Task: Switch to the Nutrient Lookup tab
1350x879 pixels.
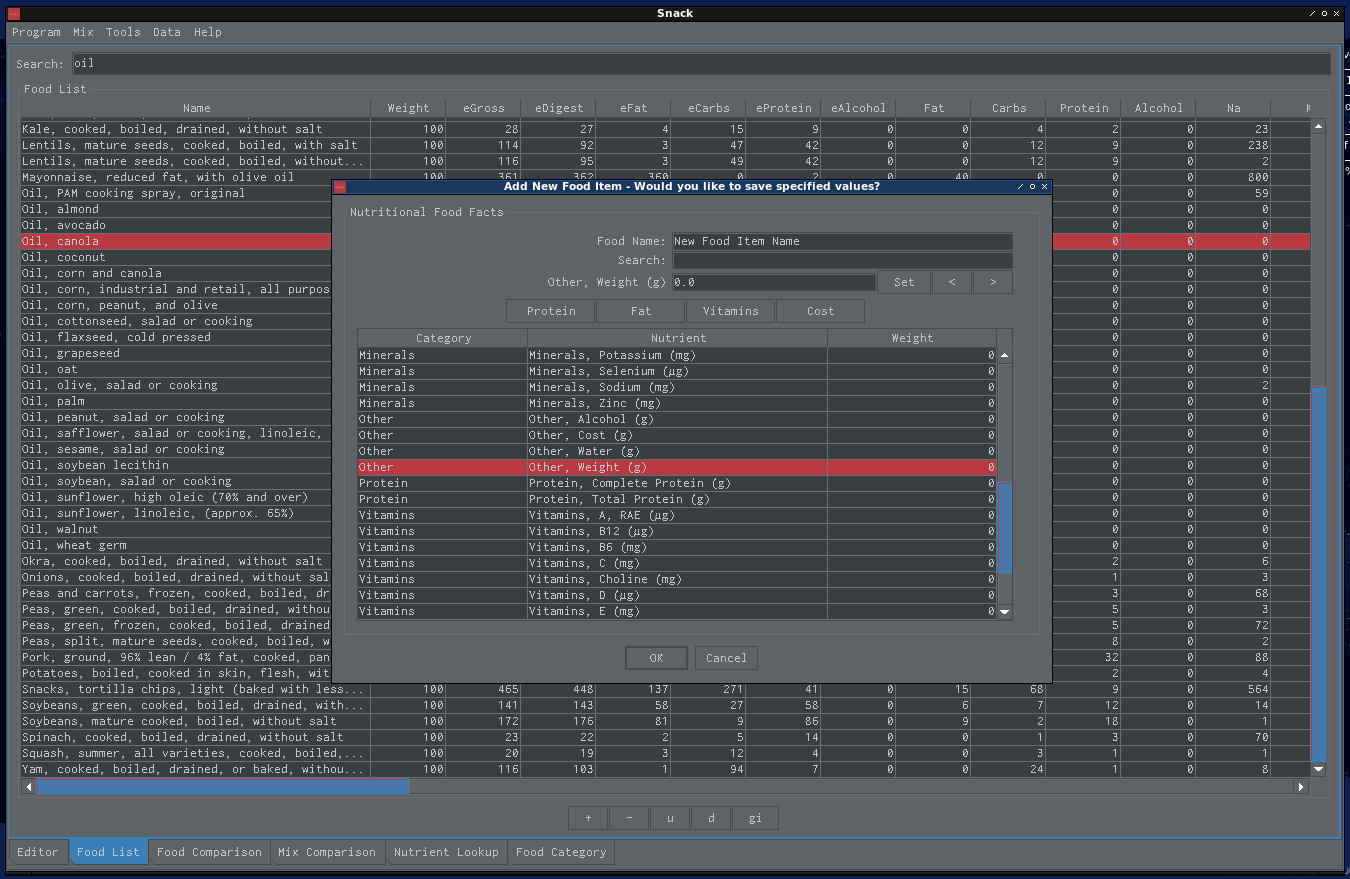Action: pos(446,852)
